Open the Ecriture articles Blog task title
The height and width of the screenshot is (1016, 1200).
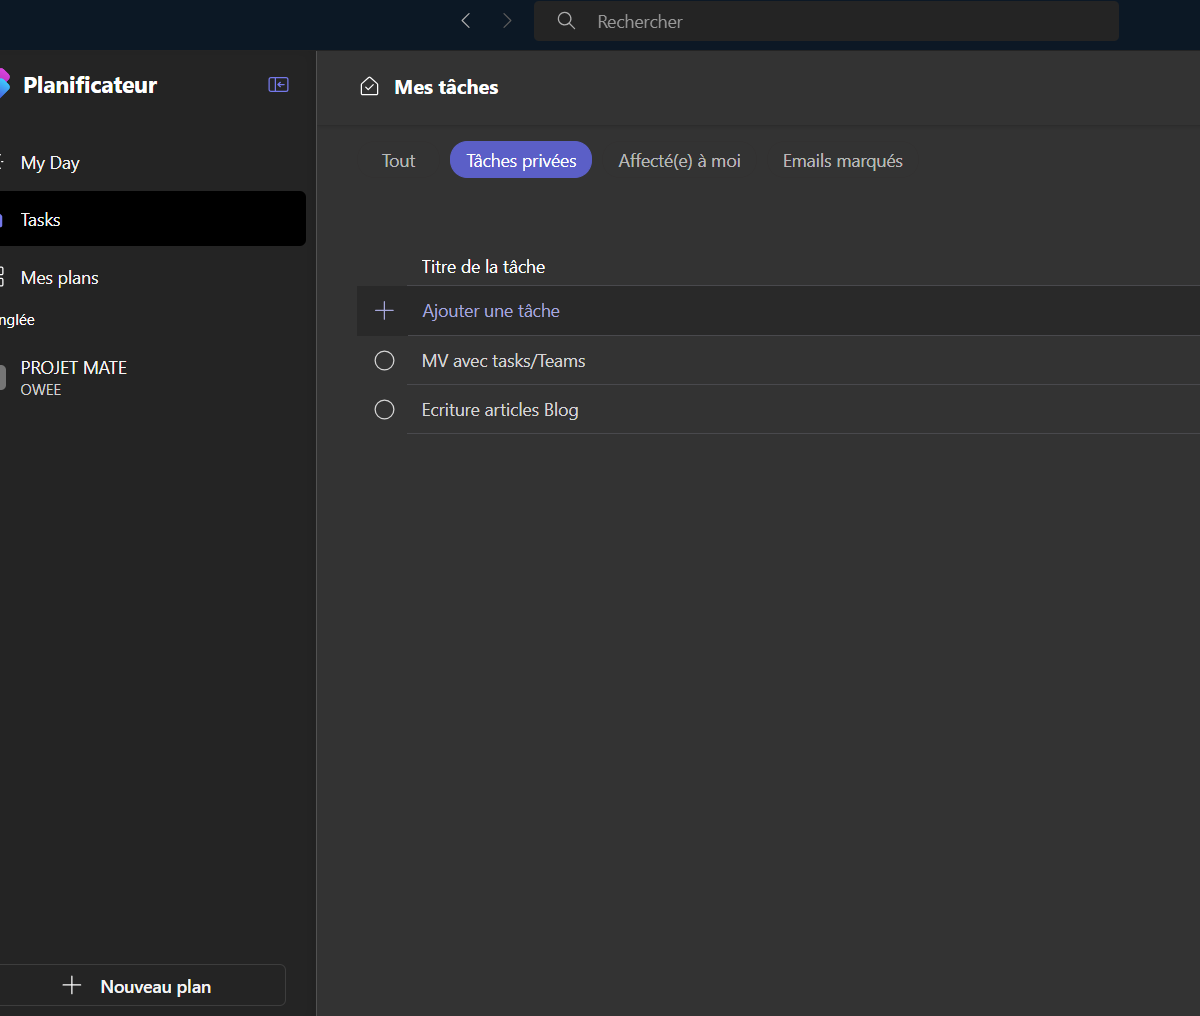pyautogui.click(x=500, y=410)
